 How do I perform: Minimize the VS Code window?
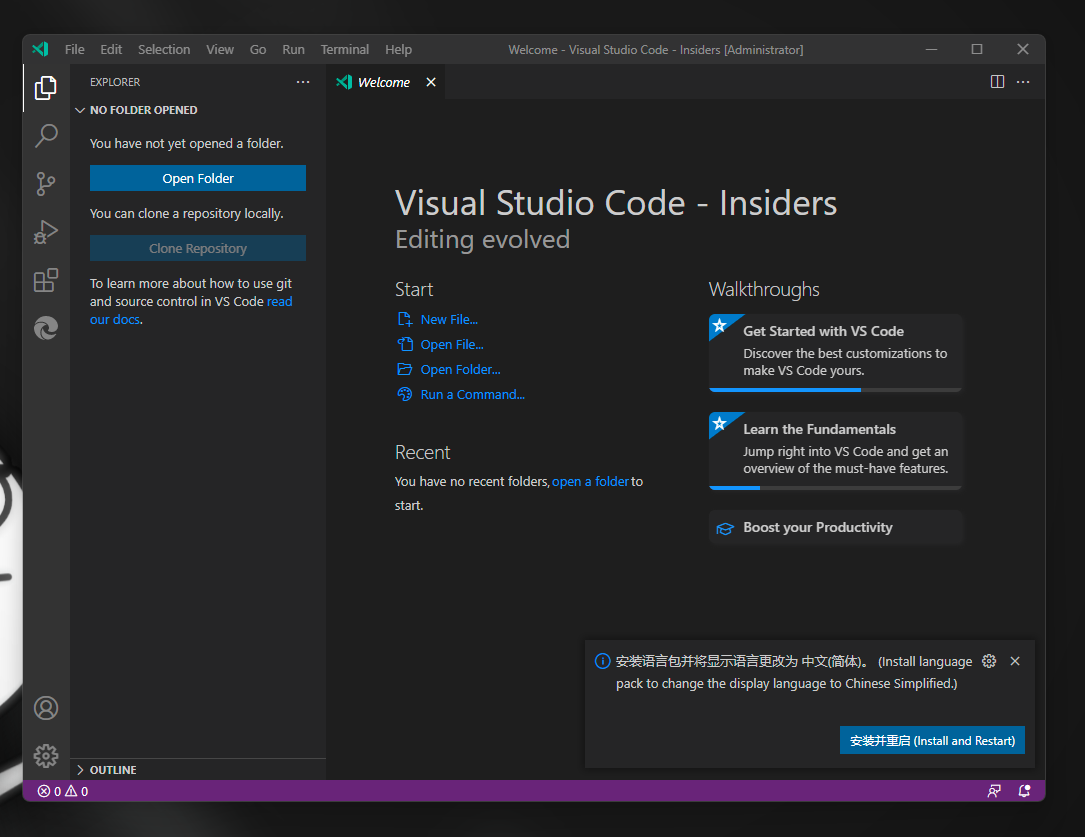tap(931, 49)
